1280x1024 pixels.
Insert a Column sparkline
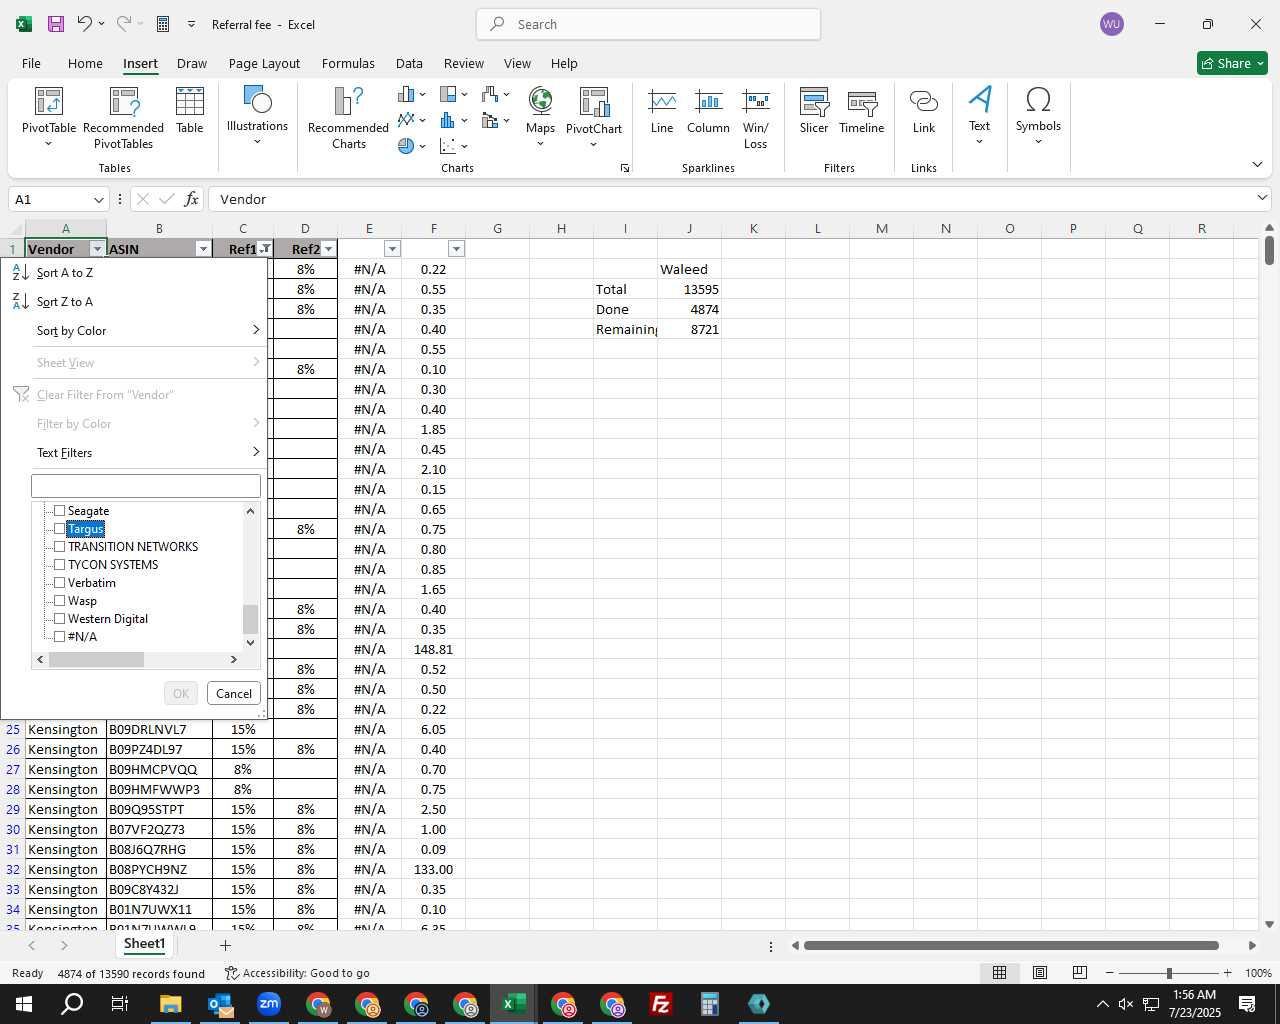coord(708,111)
